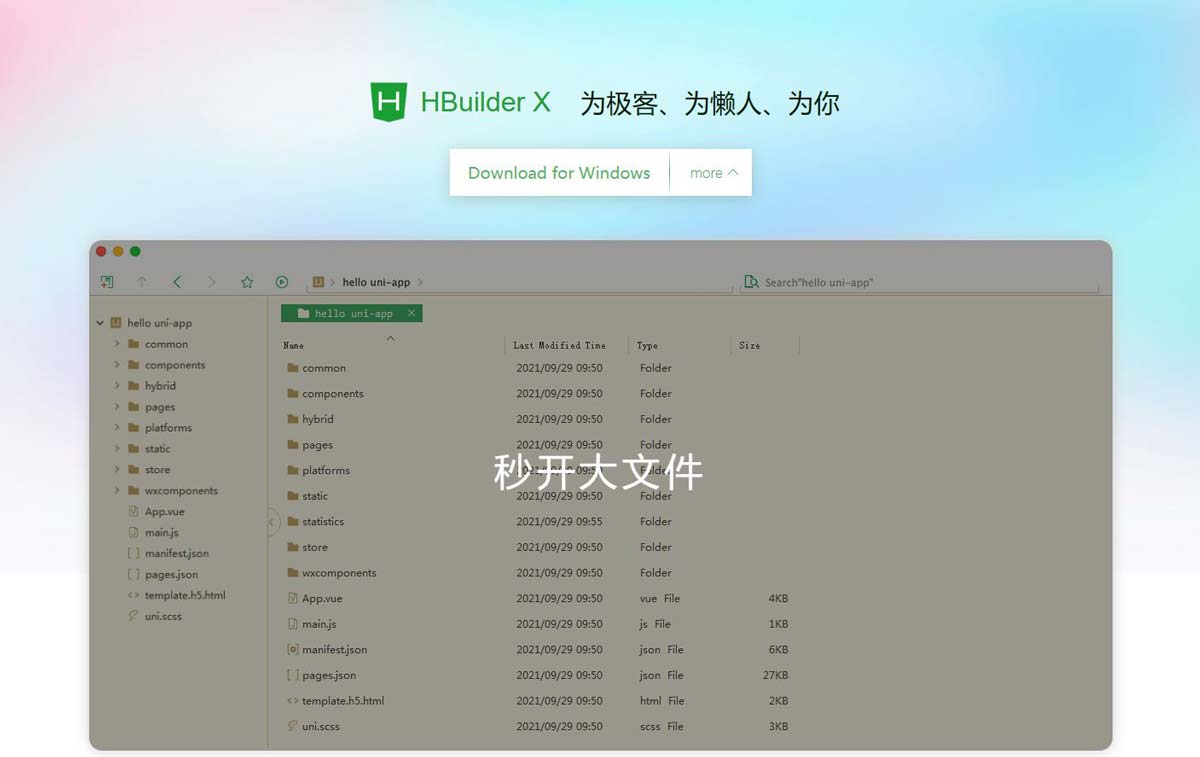Expand the pages folder in the project tree

117,407
